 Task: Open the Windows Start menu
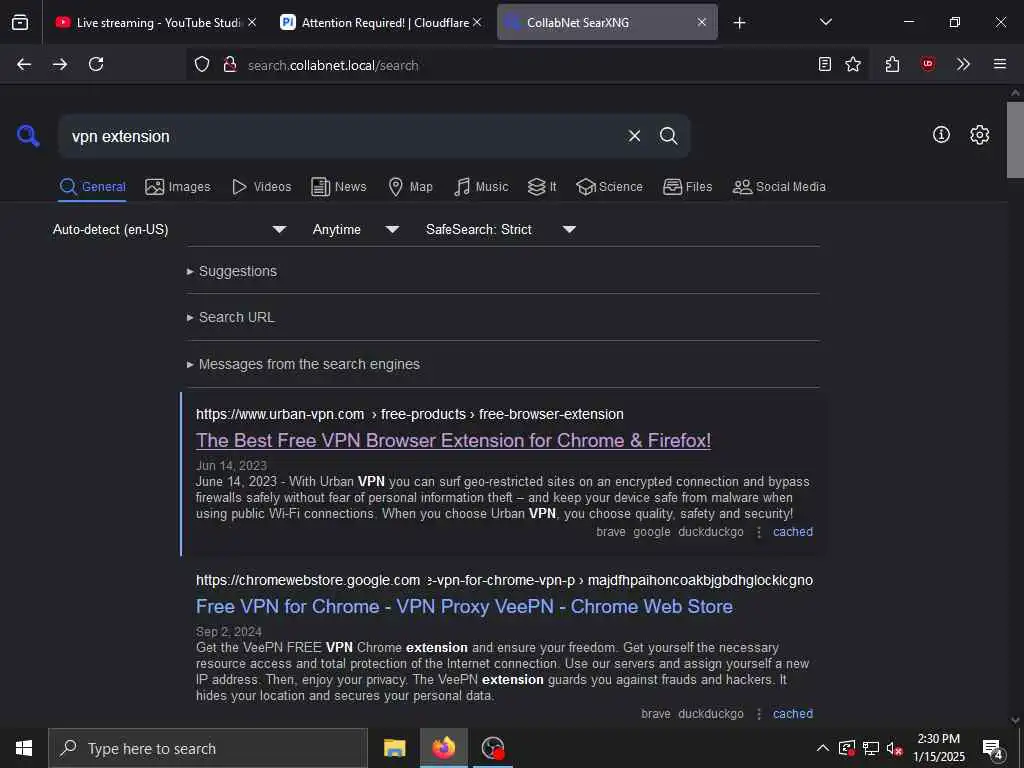(24, 748)
